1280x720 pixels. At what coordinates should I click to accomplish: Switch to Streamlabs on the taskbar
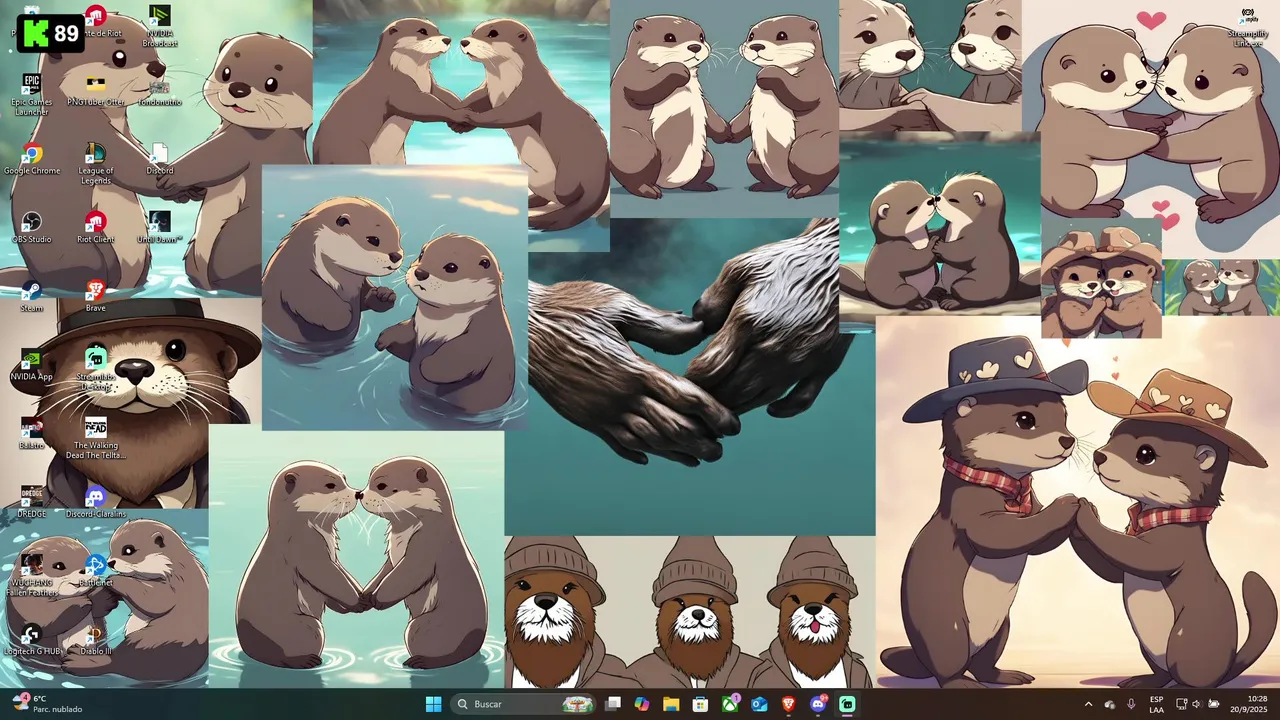[x=847, y=704]
